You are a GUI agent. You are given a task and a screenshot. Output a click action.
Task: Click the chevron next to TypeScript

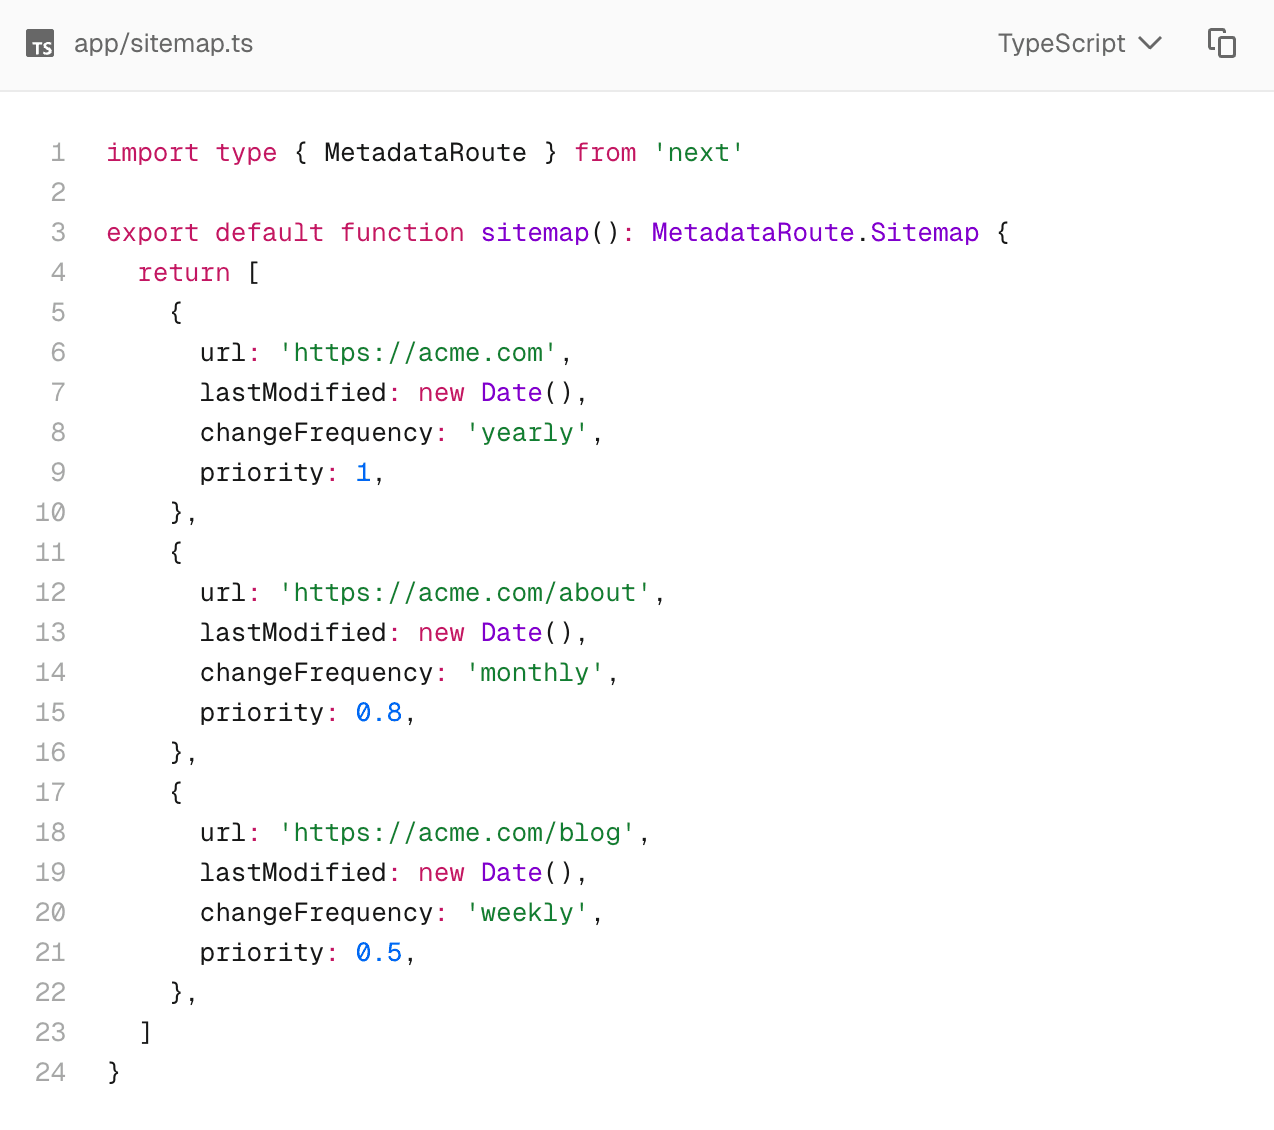click(1151, 44)
